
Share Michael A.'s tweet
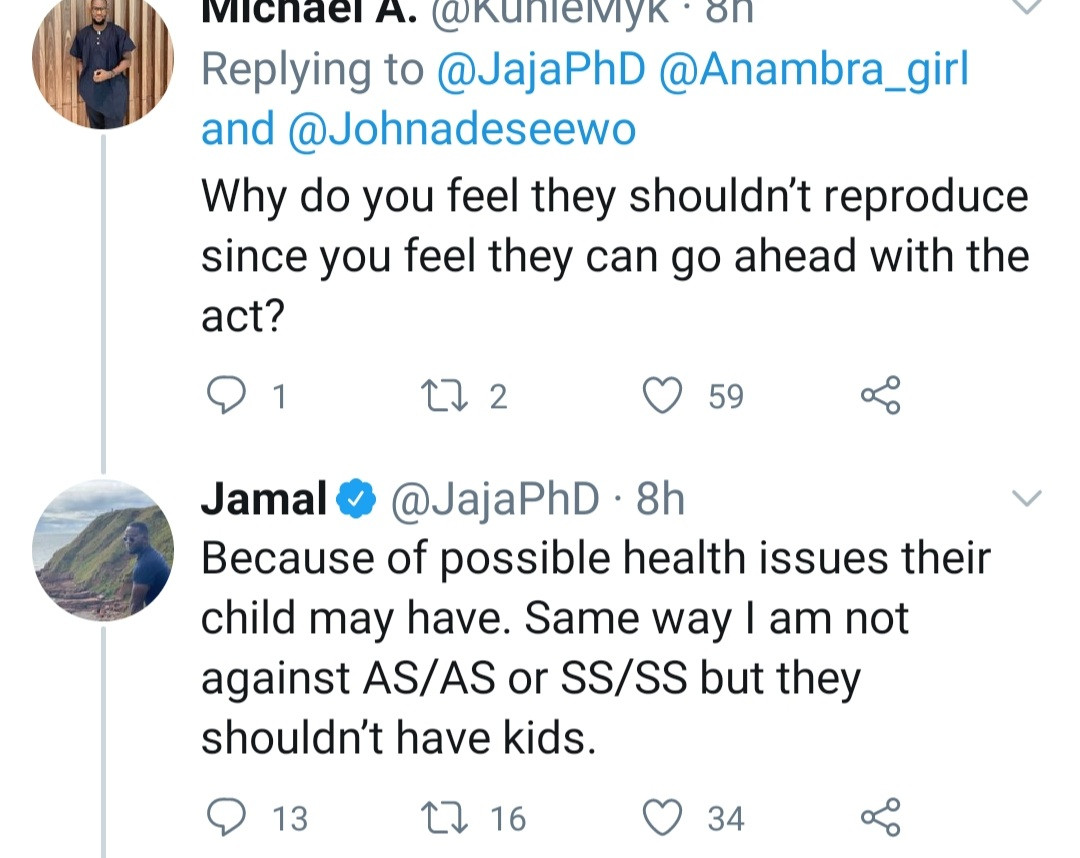pyautogui.click(x=880, y=396)
